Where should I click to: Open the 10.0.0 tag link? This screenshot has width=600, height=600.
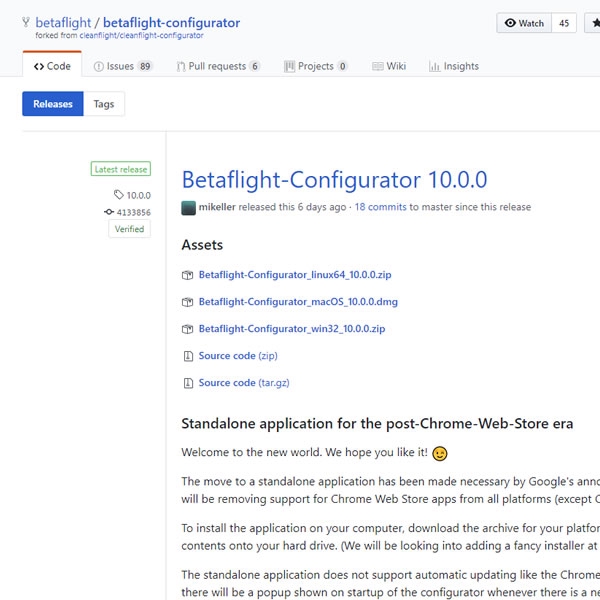click(139, 195)
